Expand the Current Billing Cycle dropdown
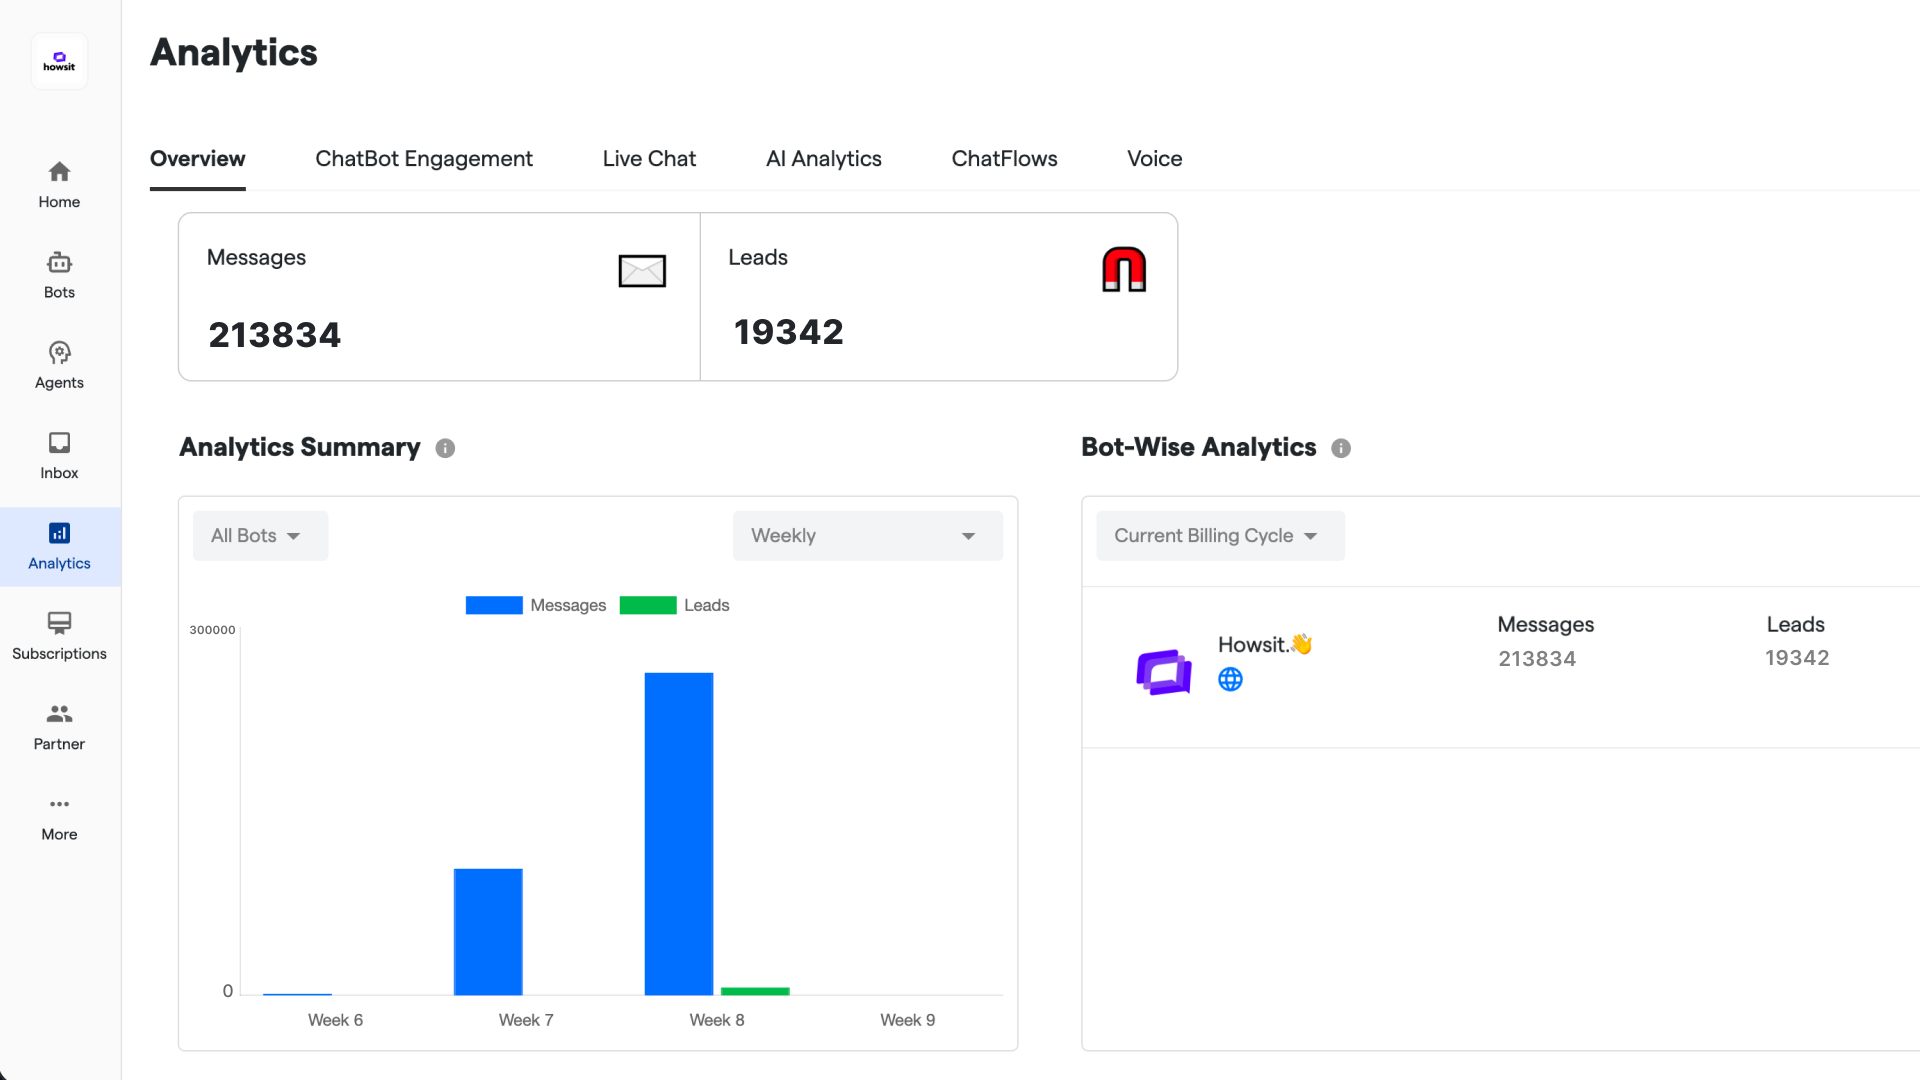The image size is (1920, 1080). coord(1220,536)
